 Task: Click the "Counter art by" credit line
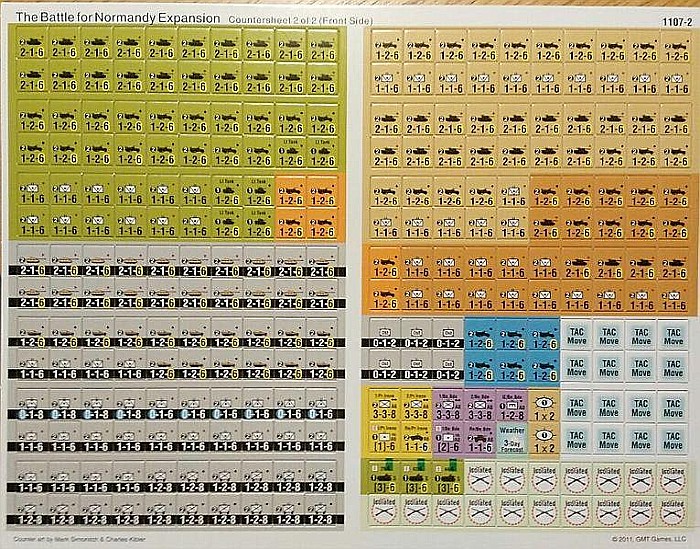click(x=79, y=539)
